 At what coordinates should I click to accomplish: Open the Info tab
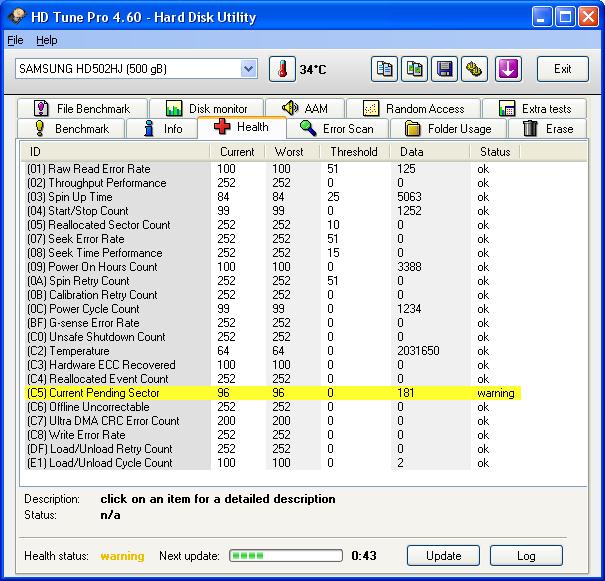tap(162, 128)
